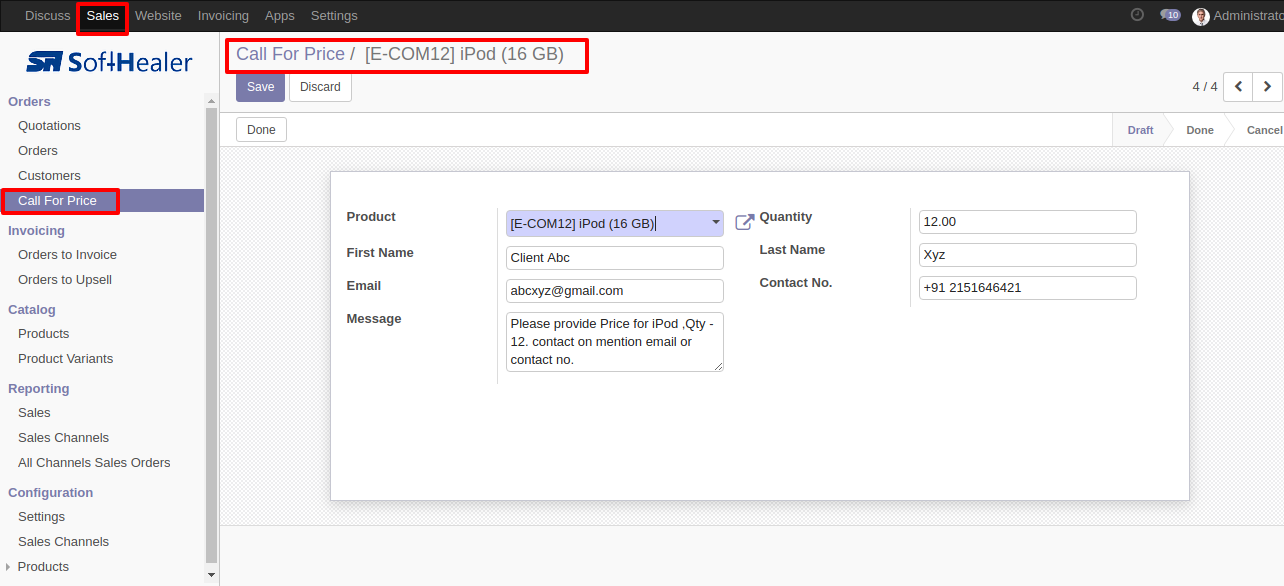Click the Save button

pos(260,87)
